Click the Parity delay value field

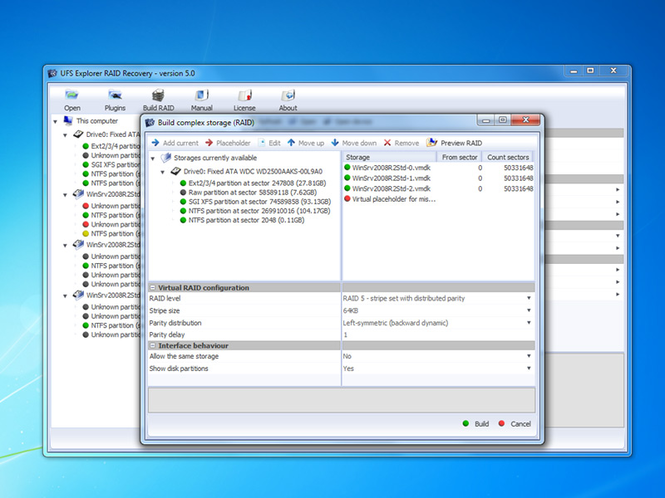click(x=438, y=335)
